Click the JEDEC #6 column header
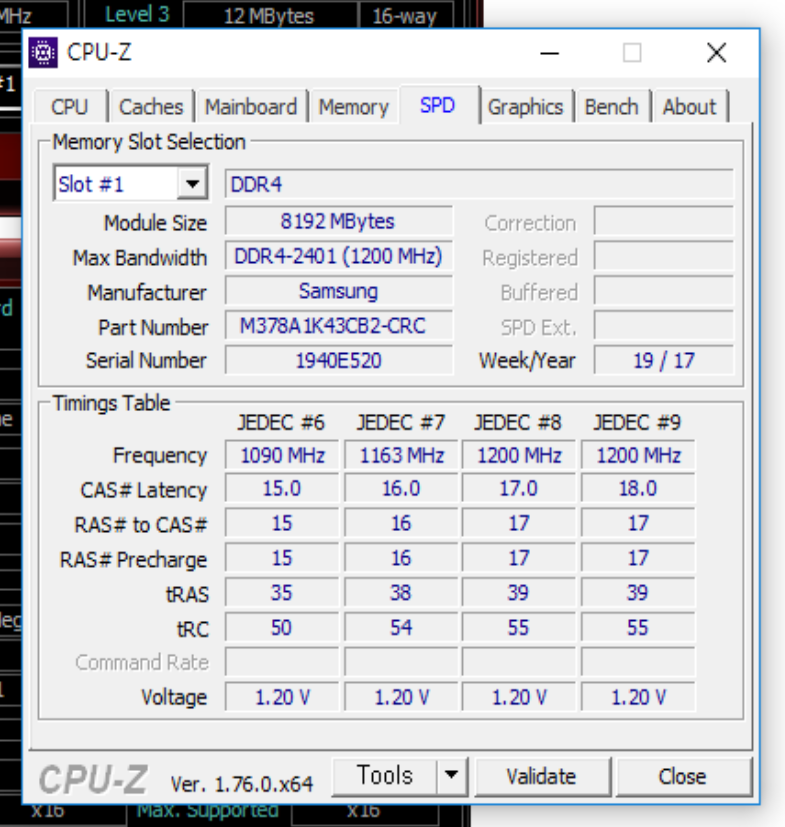The width and height of the screenshot is (785, 827). point(281,423)
